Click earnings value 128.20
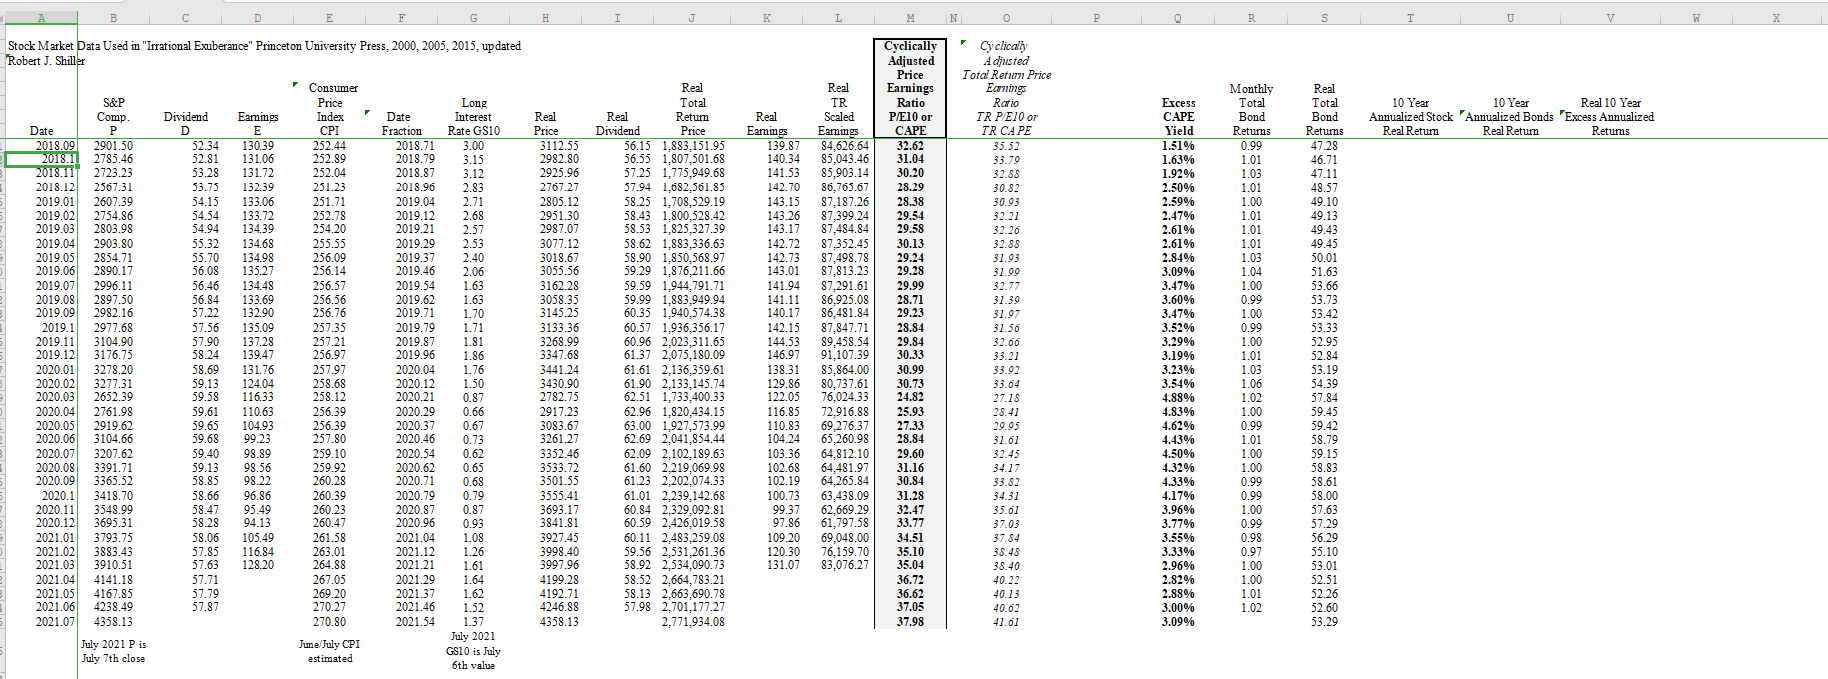Viewport: 1828px width, 679px height. [x=258, y=565]
